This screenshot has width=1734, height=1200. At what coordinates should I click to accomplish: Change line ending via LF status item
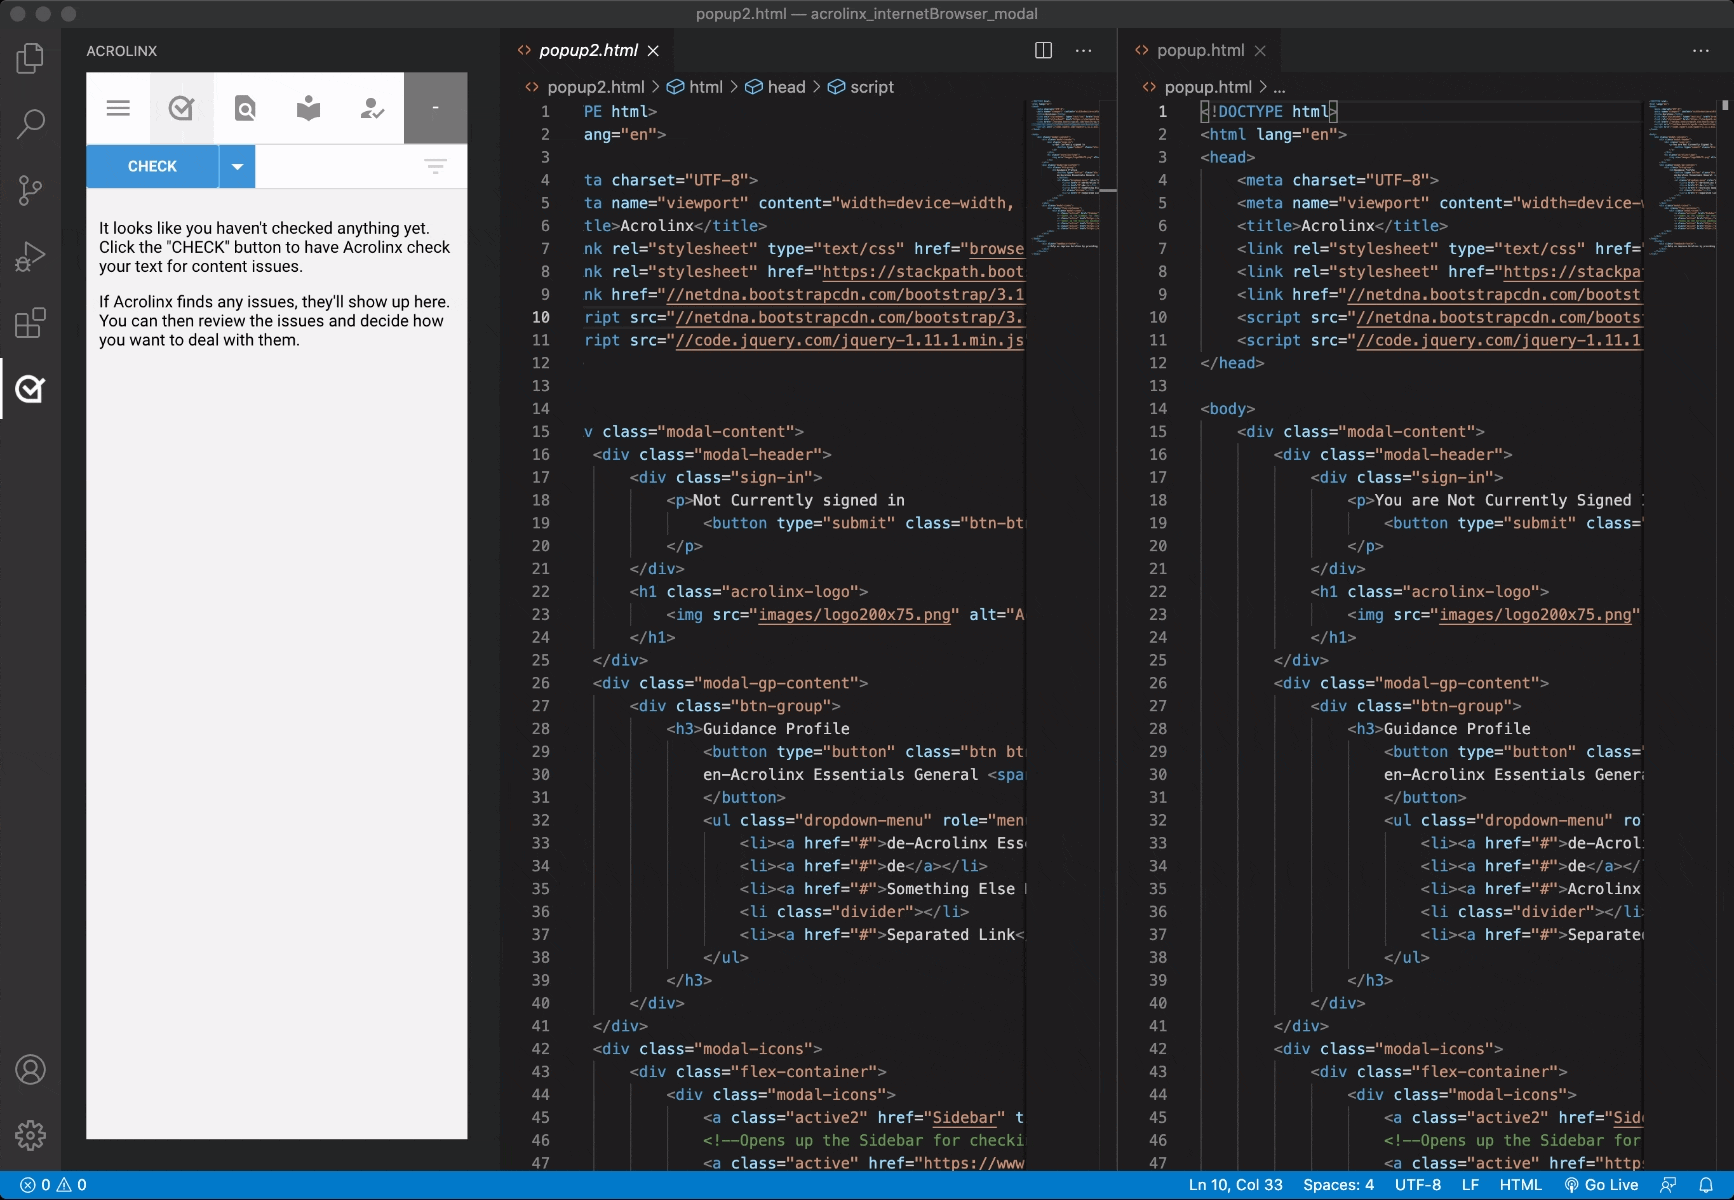pyautogui.click(x=1470, y=1185)
